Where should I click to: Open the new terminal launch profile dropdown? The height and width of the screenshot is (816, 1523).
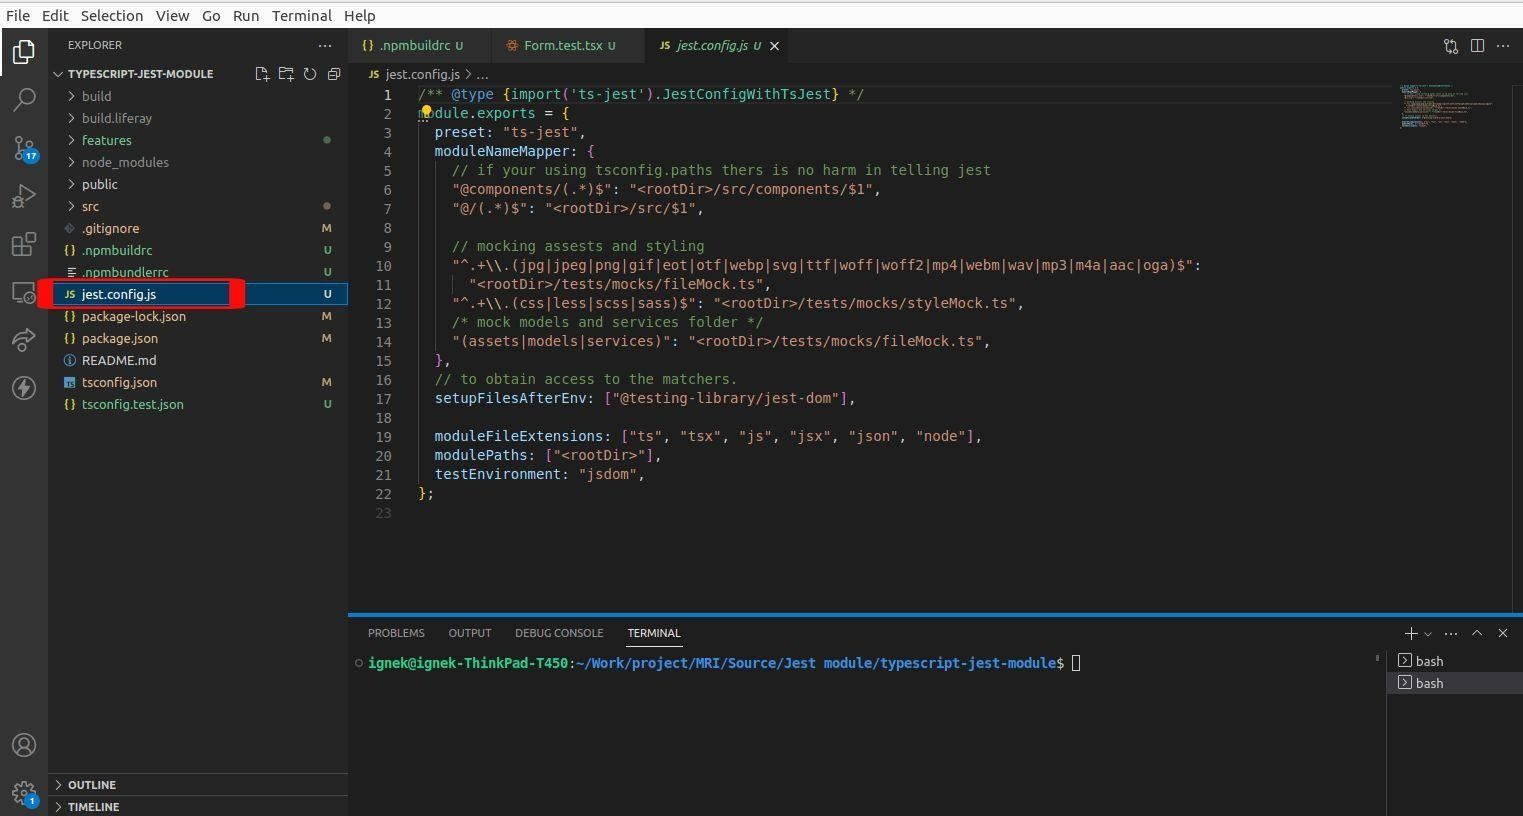click(1428, 633)
